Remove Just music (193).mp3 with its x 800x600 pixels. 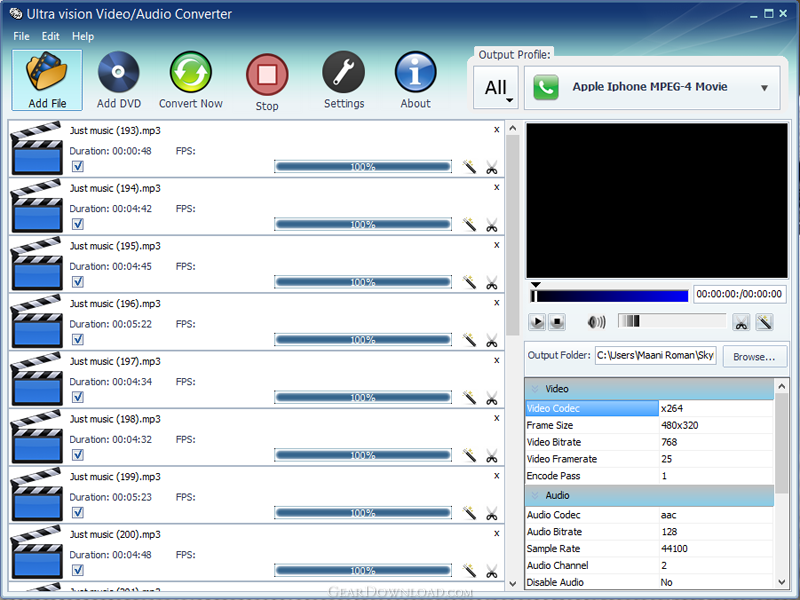tap(496, 130)
